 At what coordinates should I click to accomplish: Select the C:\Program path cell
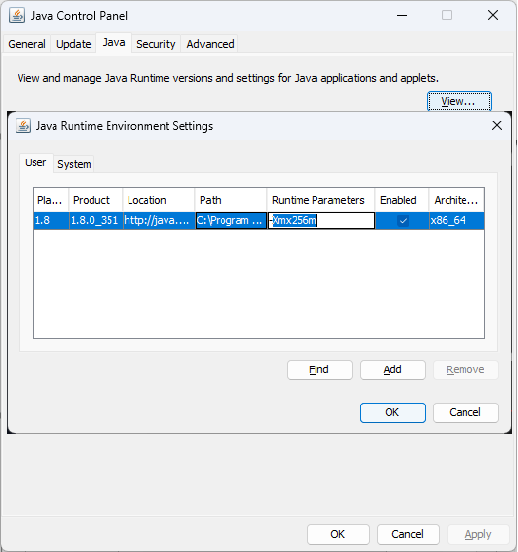(231, 221)
